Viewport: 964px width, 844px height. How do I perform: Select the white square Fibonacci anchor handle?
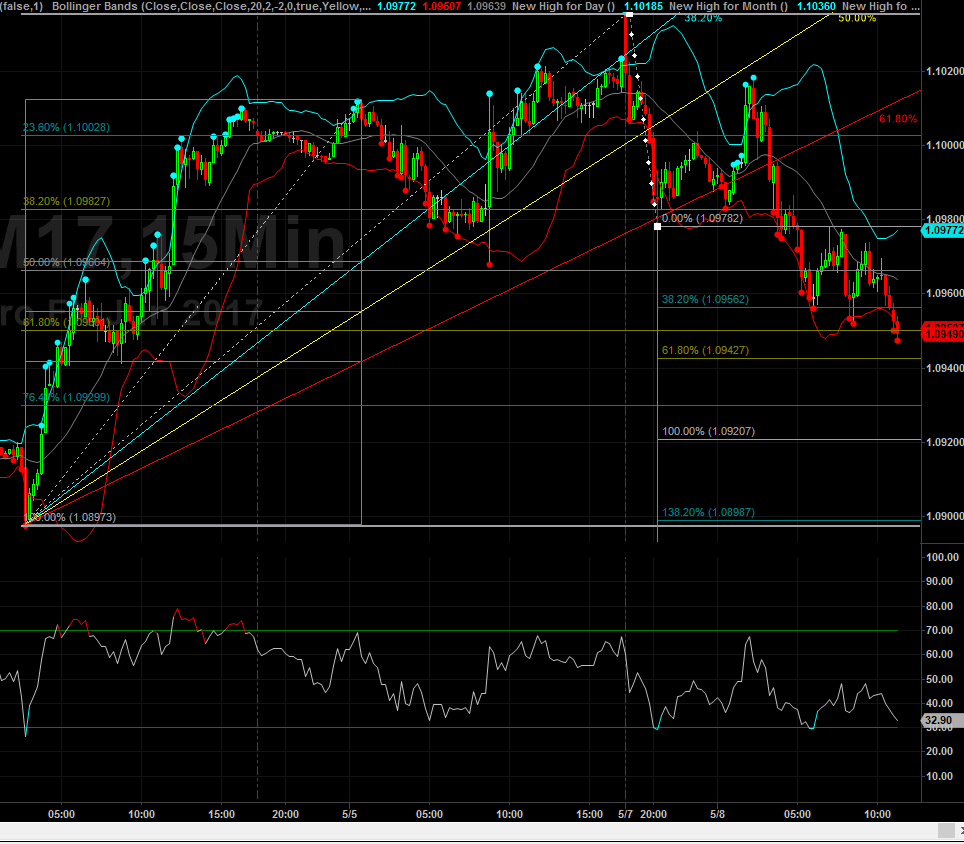pyautogui.click(x=657, y=227)
